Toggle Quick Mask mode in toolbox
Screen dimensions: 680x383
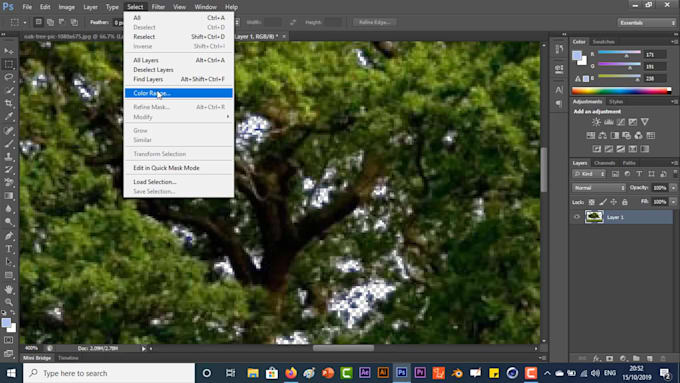point(9,340)
